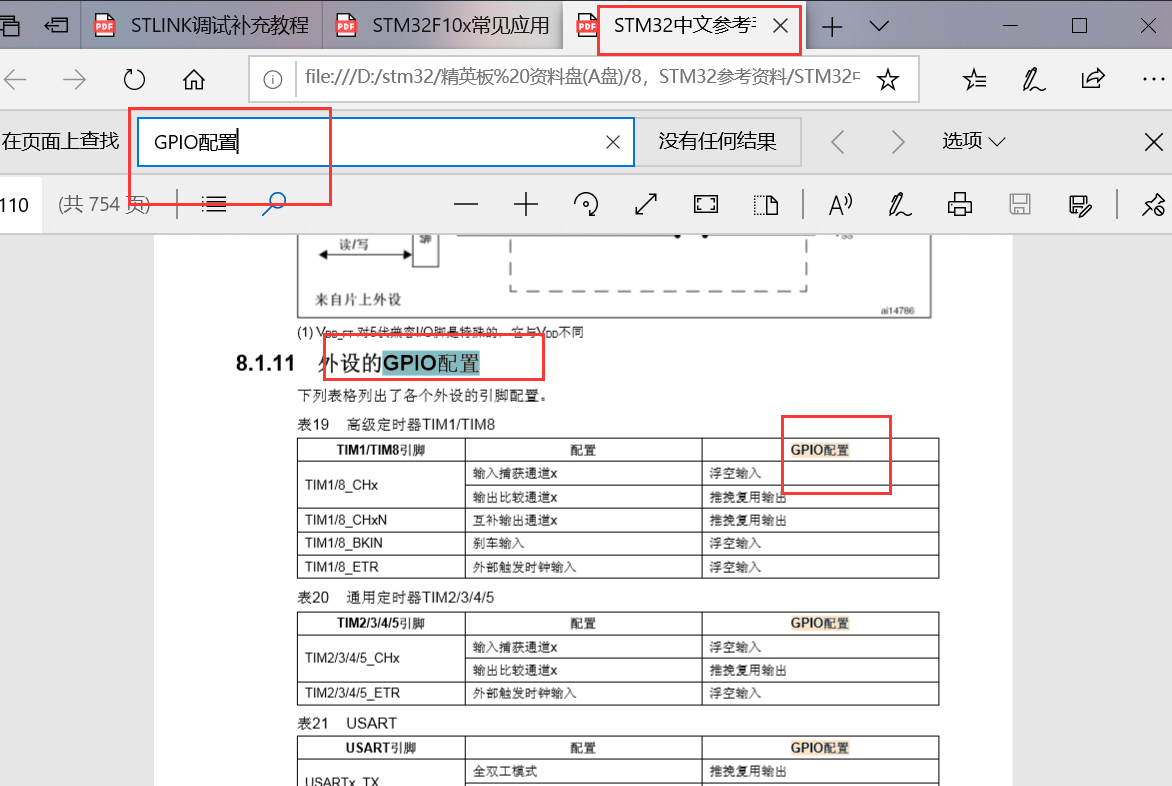Enable inking with the pen tool
This screenshot has width=1172, height=786.
(899, 204)
